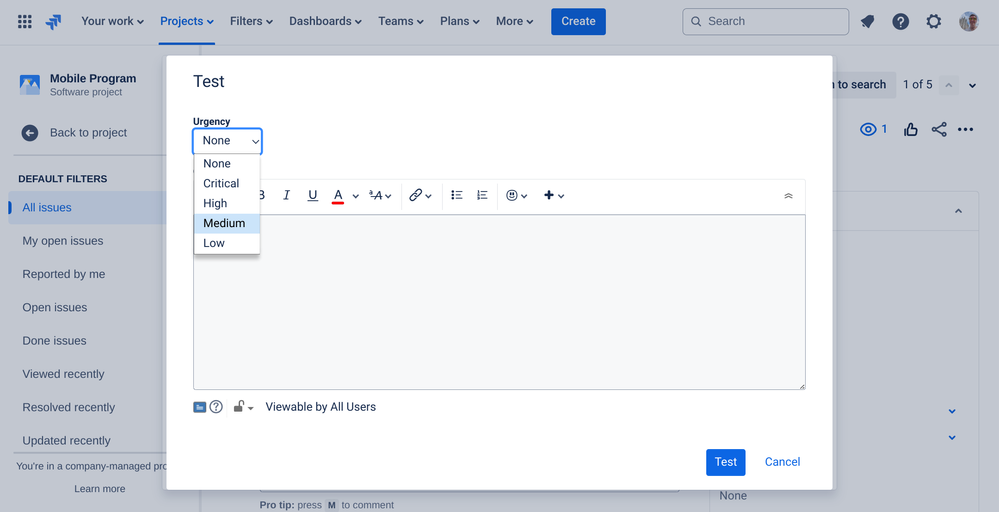
Task: Open comment visibility lock dropdown
Action: [x=243, y=407]
